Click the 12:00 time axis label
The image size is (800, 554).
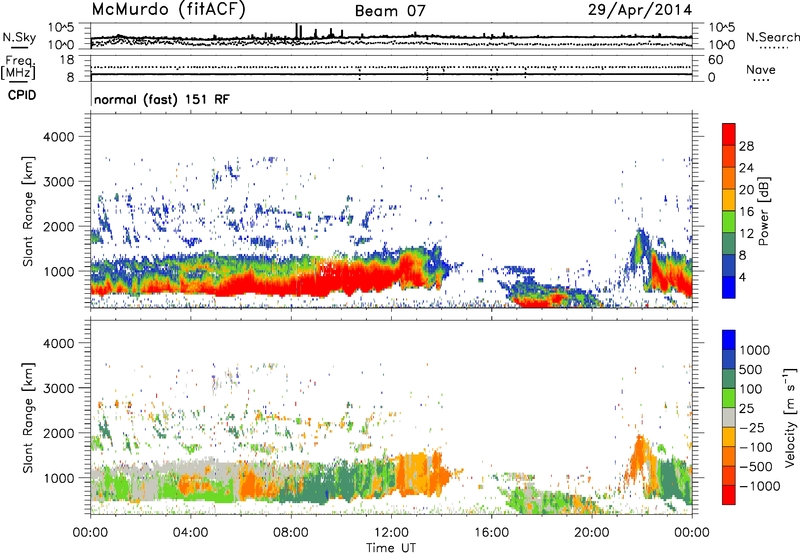(x=391, y=533)
